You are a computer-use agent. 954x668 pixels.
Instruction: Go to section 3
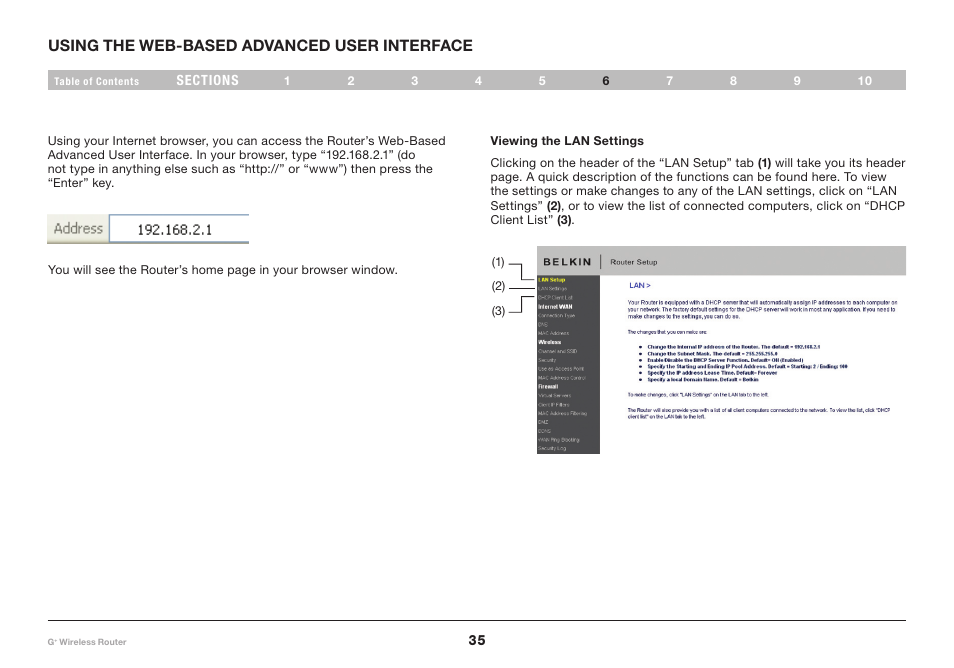(x=414, y=81)
